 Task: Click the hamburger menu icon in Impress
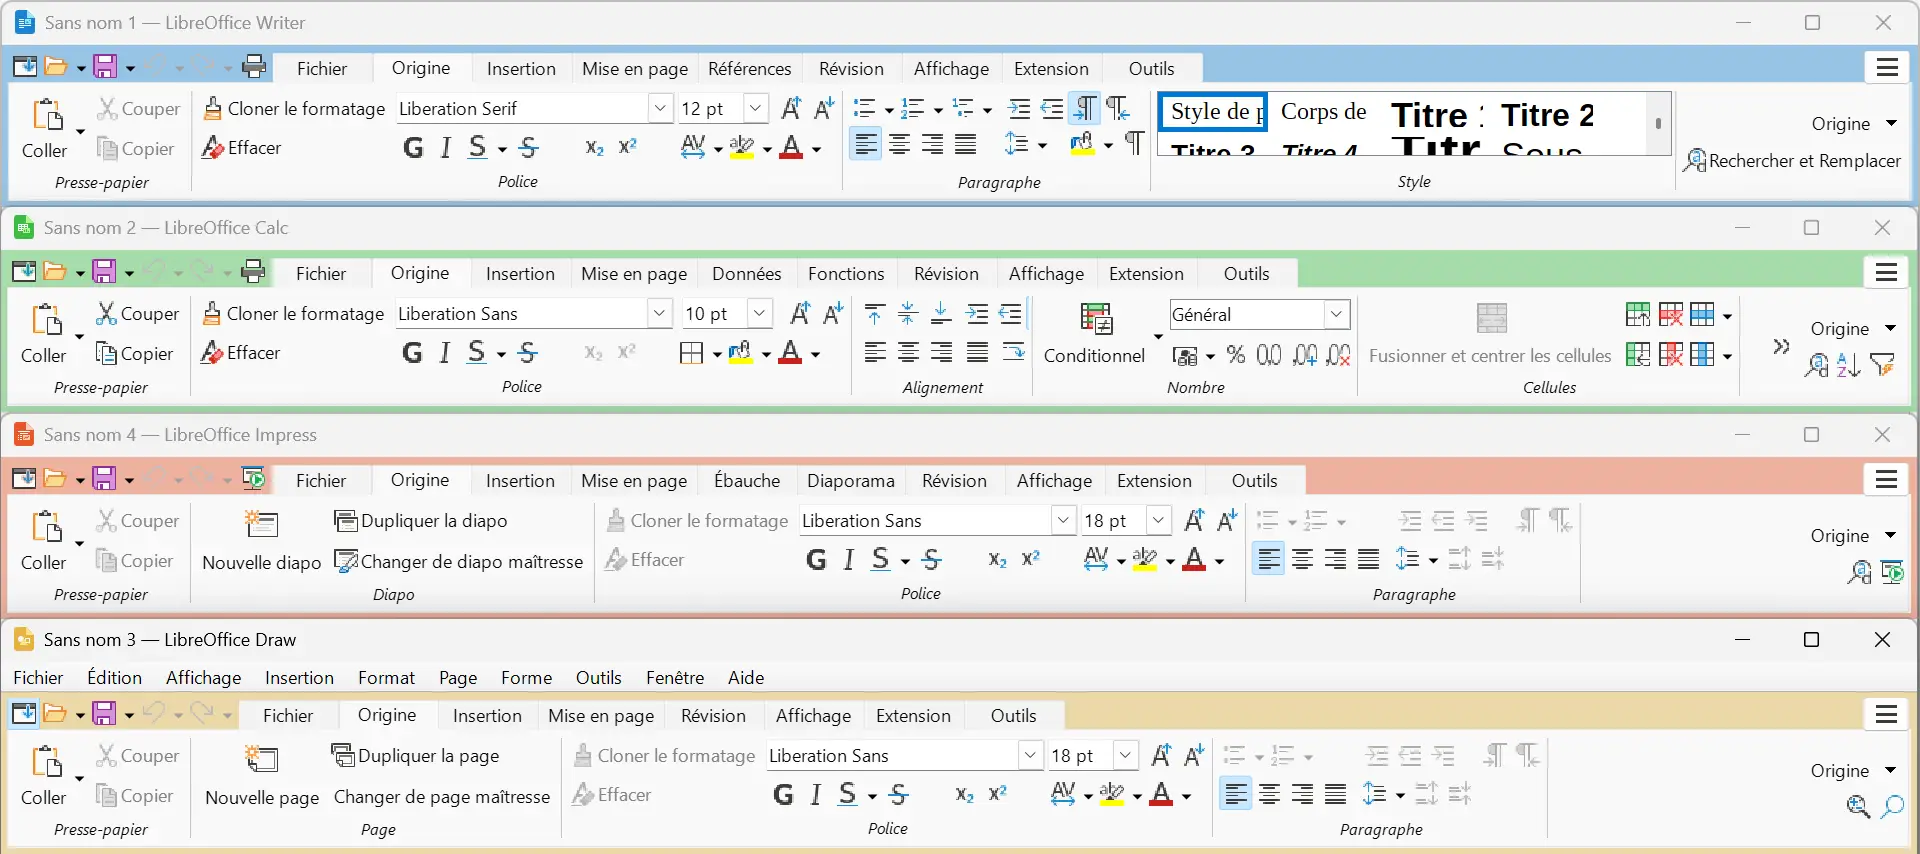(1886, 480)
